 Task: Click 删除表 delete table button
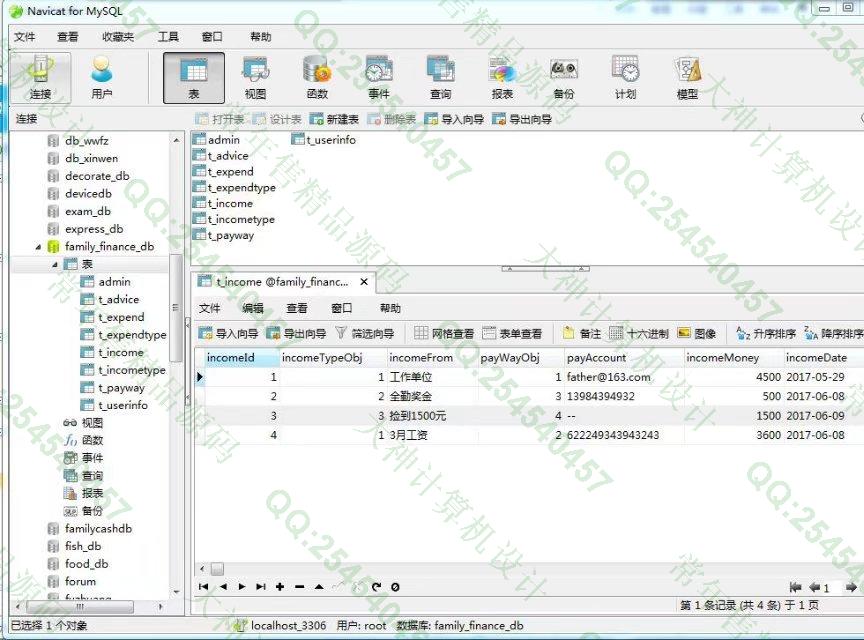(392, 119)
